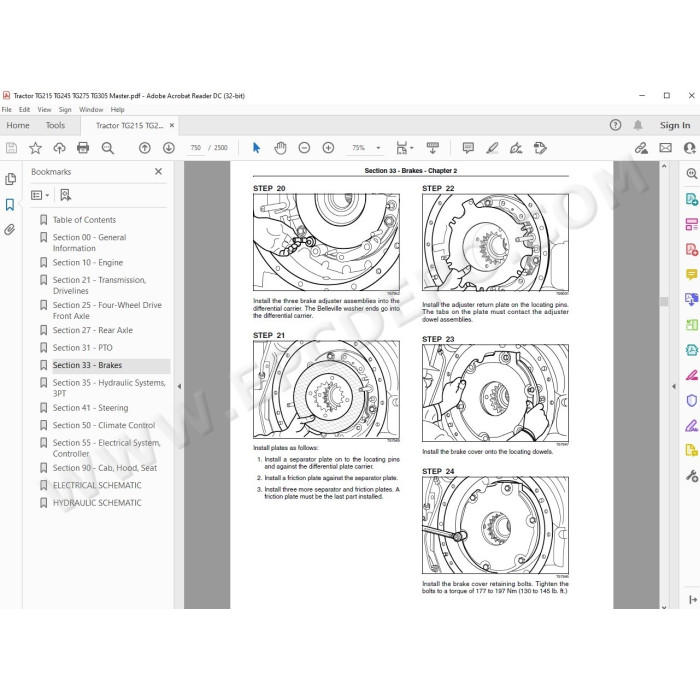Click the page number input field
Image resolution: width=700 pixels, height=700 pixels.
click(x=196, y=148)
